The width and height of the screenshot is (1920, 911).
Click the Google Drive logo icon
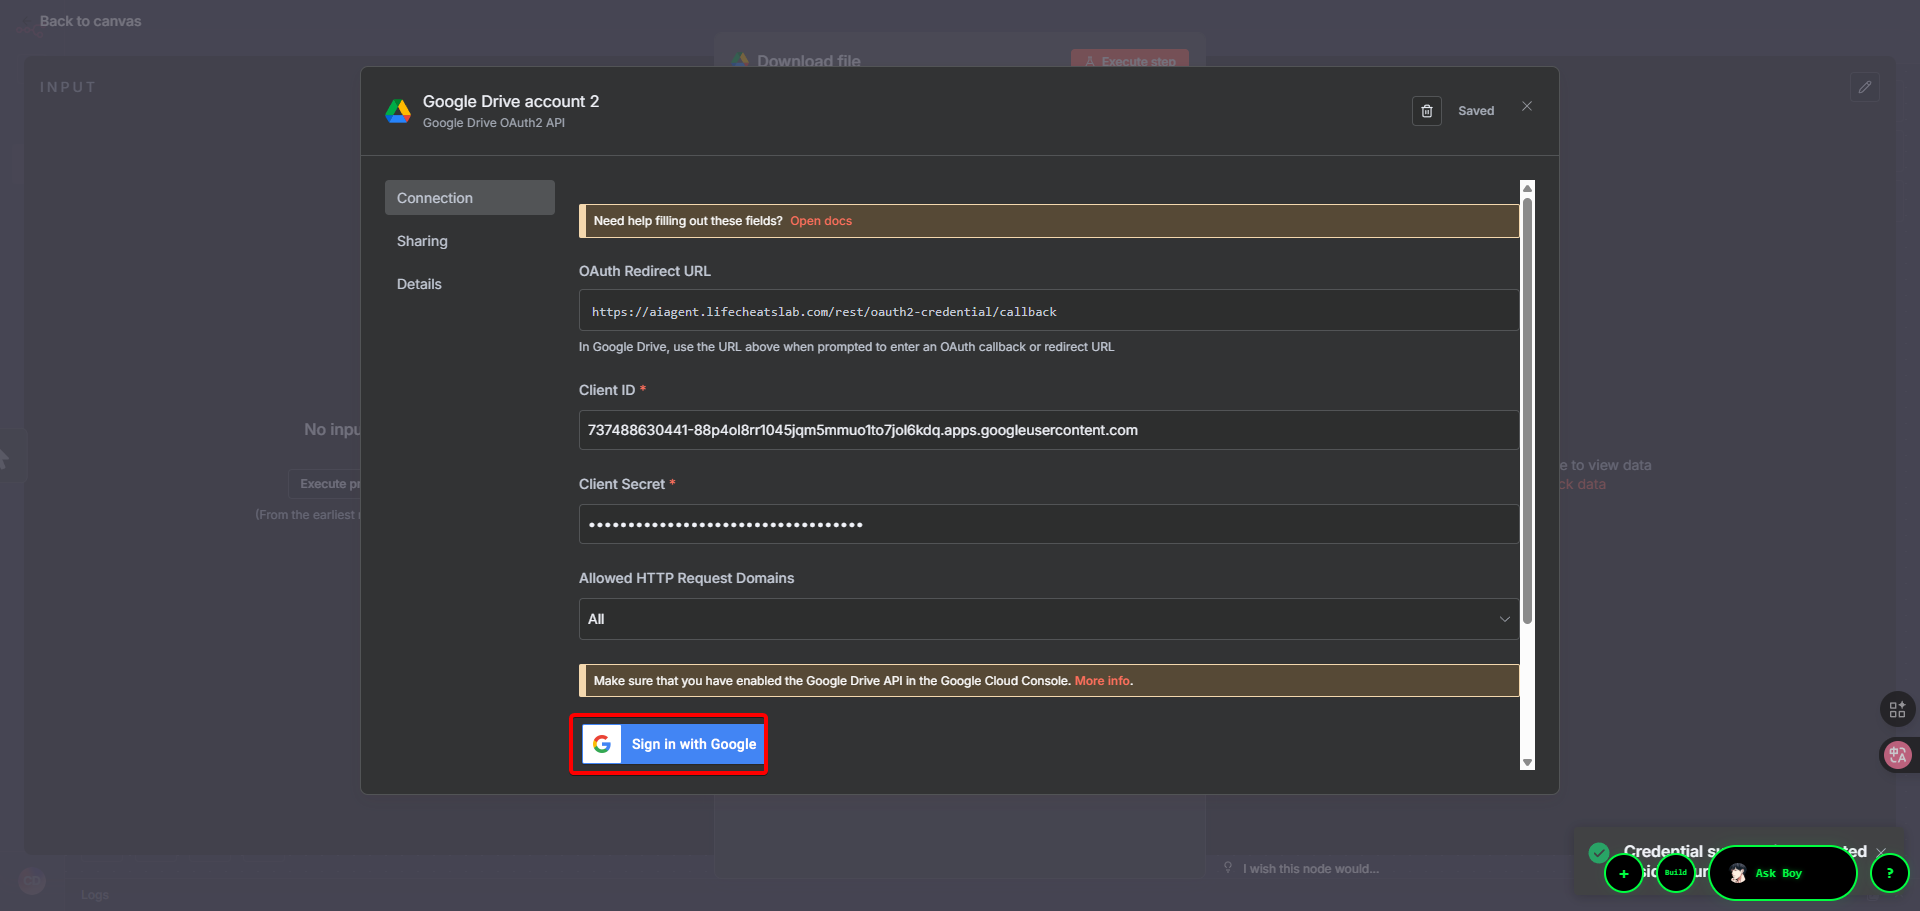pyautogui.click(x=398, y=111)
